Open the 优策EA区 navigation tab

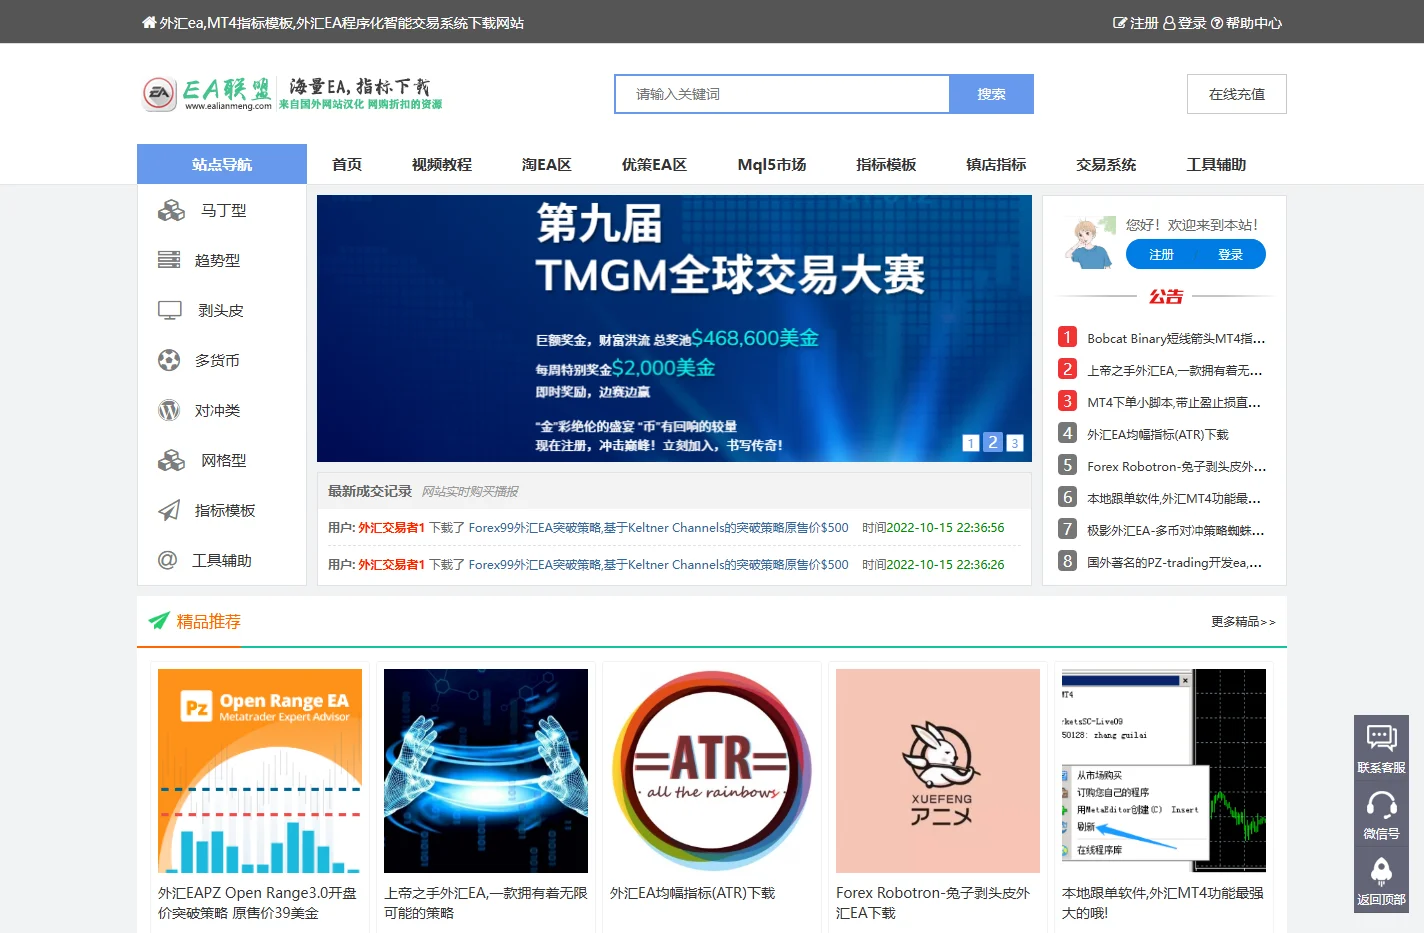[654, 164]
